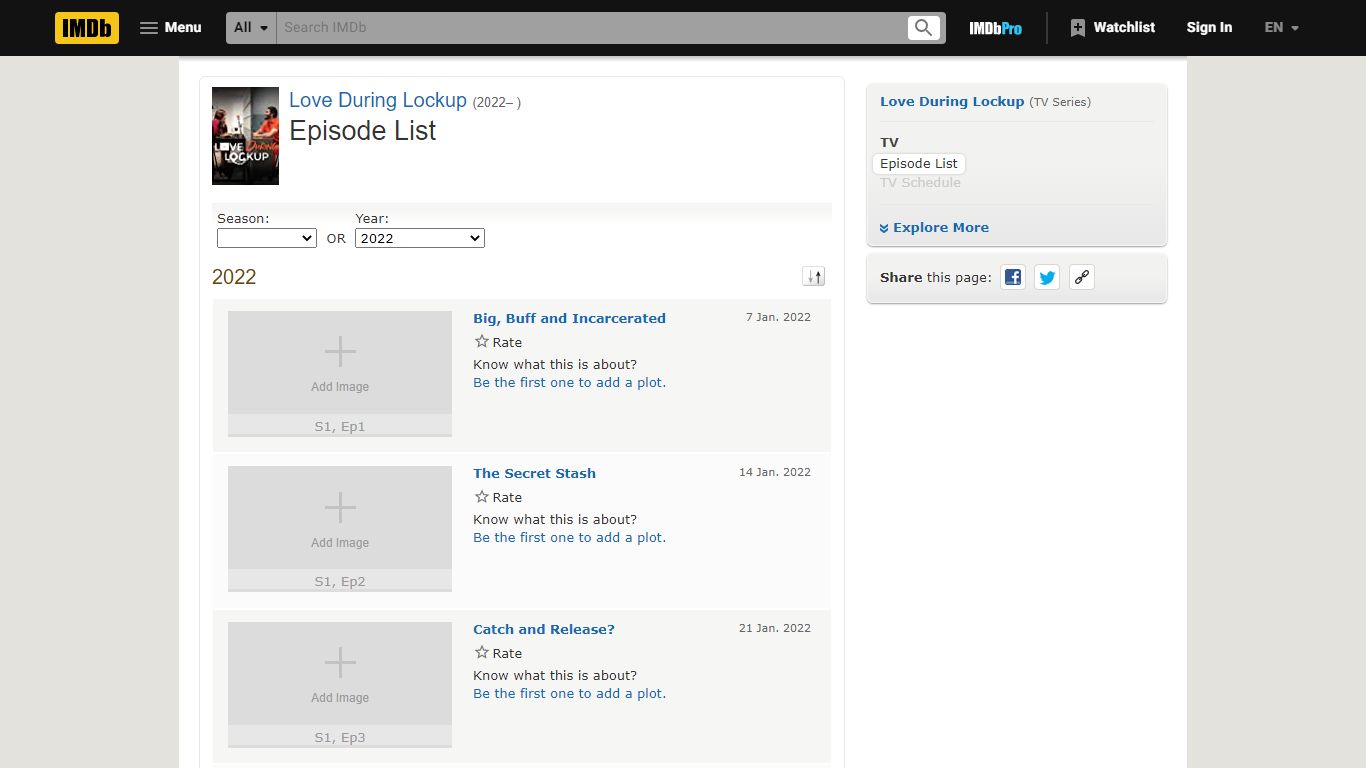The image size is (1366, 768).
Task: Add a plot for Catch and Release?
Action: coord(569,693)
